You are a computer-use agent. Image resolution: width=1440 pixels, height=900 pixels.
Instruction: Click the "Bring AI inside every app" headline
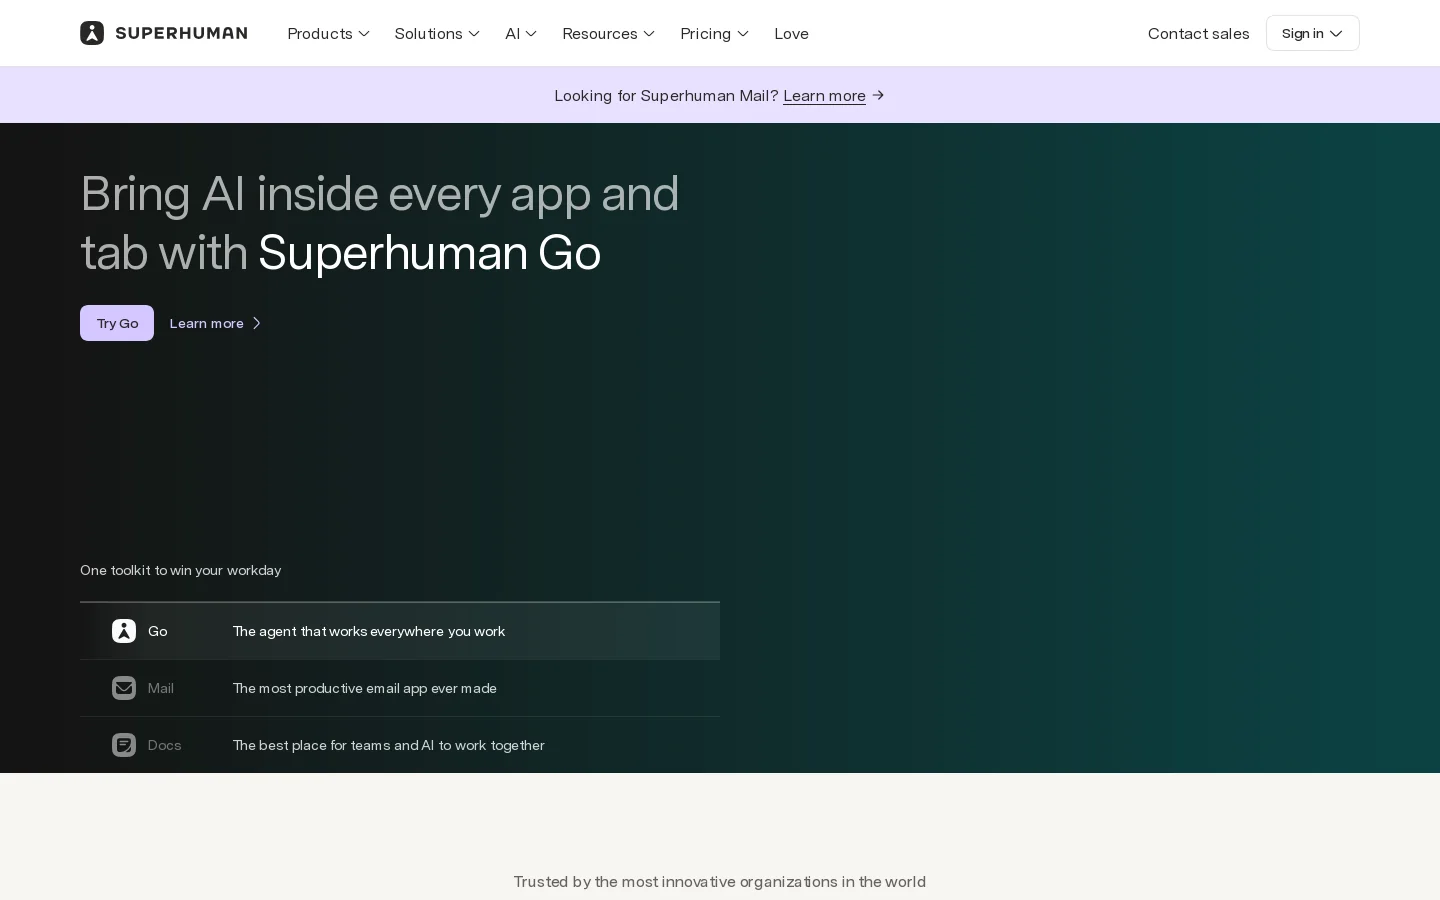pyautogui.click(x=380, y=222)
